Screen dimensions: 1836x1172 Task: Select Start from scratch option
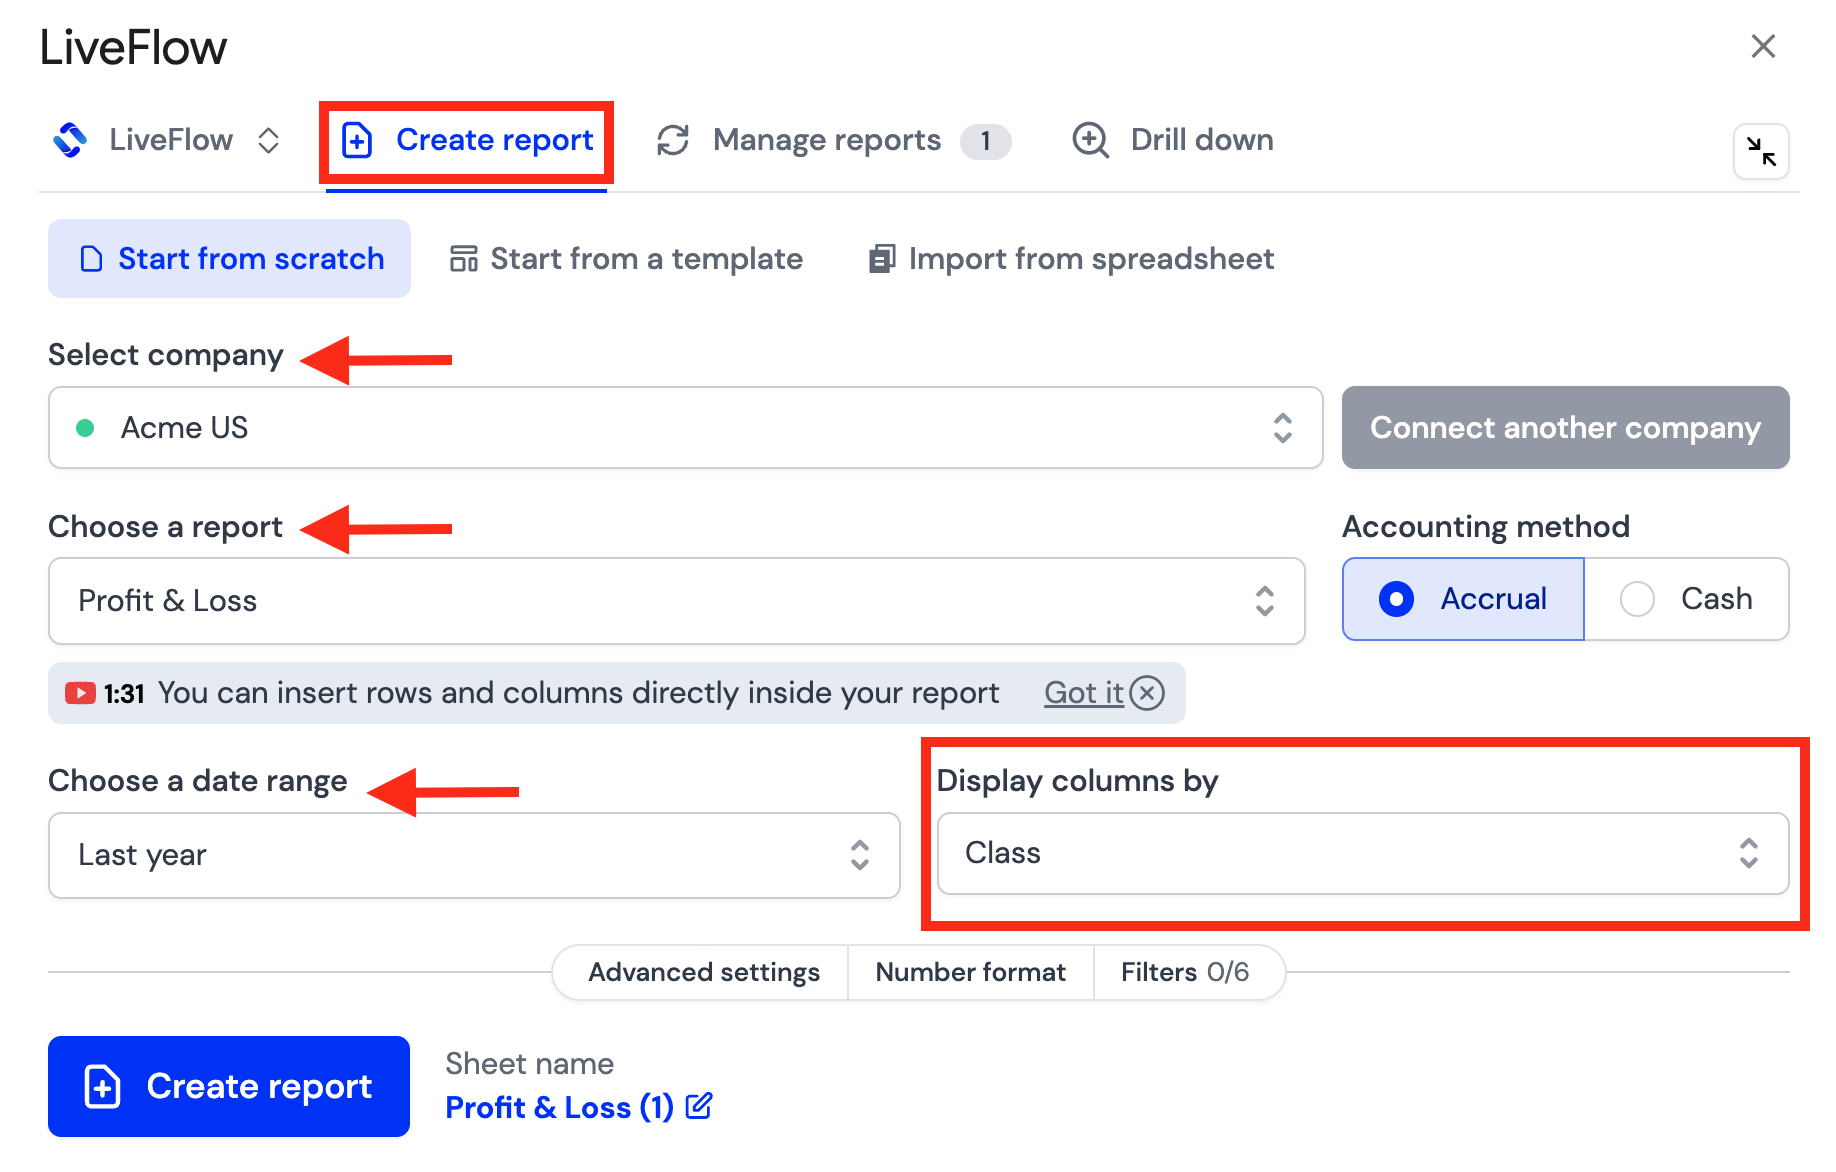(230, 259)
